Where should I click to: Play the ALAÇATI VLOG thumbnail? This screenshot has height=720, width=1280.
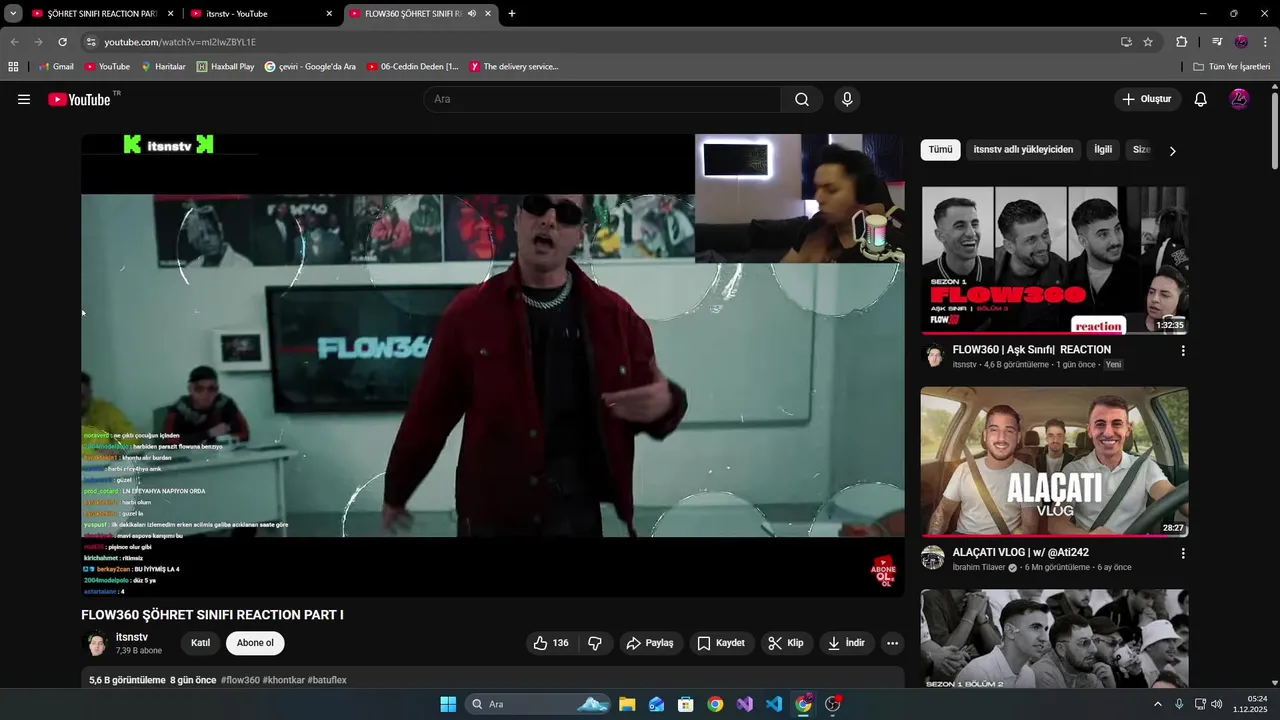pyautogui.click(x=1054, y=462)
